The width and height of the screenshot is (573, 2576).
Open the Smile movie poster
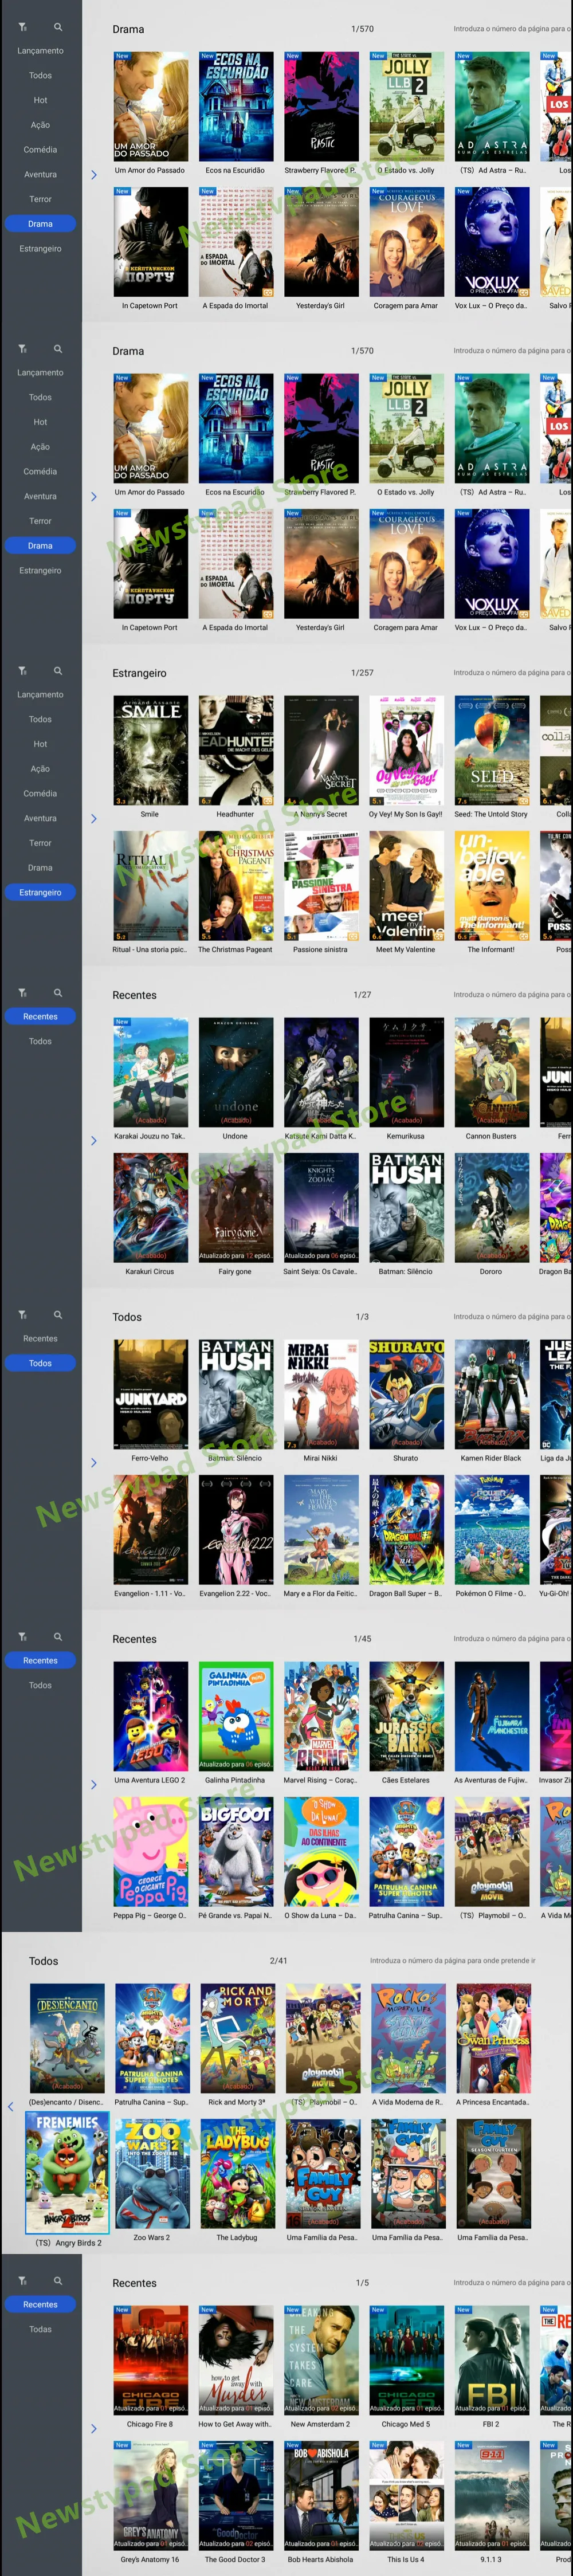pos(150,750)
